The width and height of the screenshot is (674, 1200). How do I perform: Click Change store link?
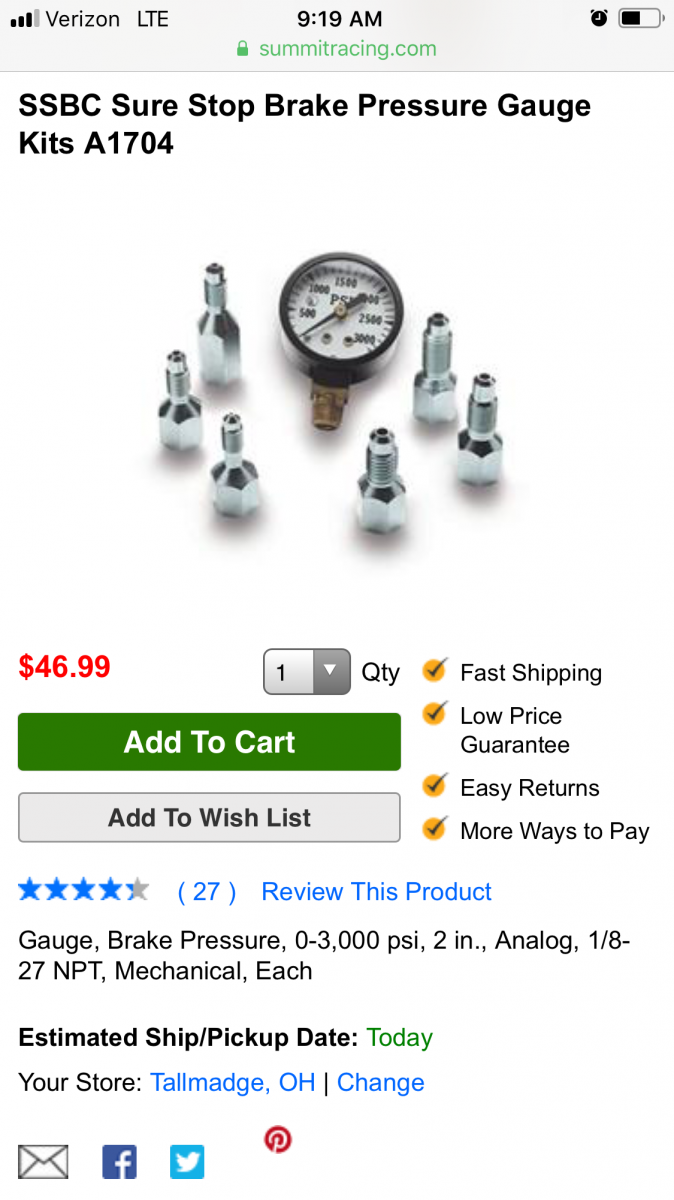click(381, 1083)
